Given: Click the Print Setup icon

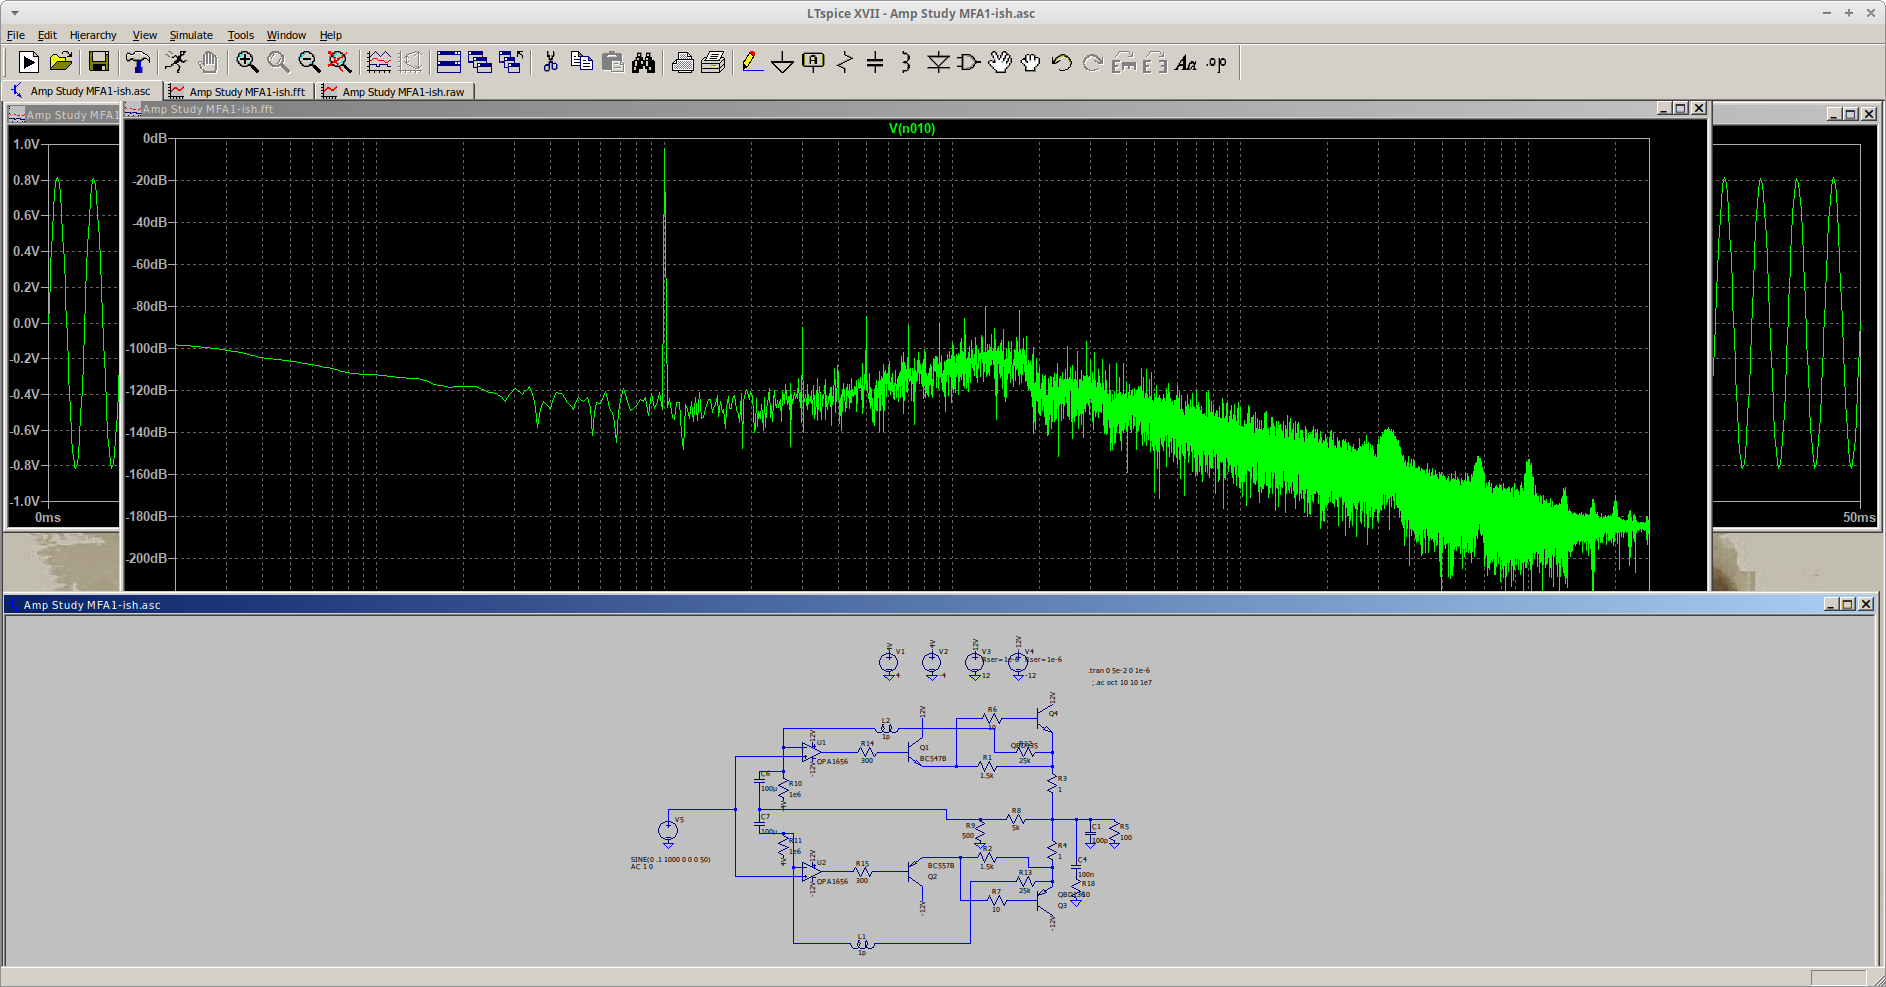Looking at the screenshot, I should pos(683,63).
